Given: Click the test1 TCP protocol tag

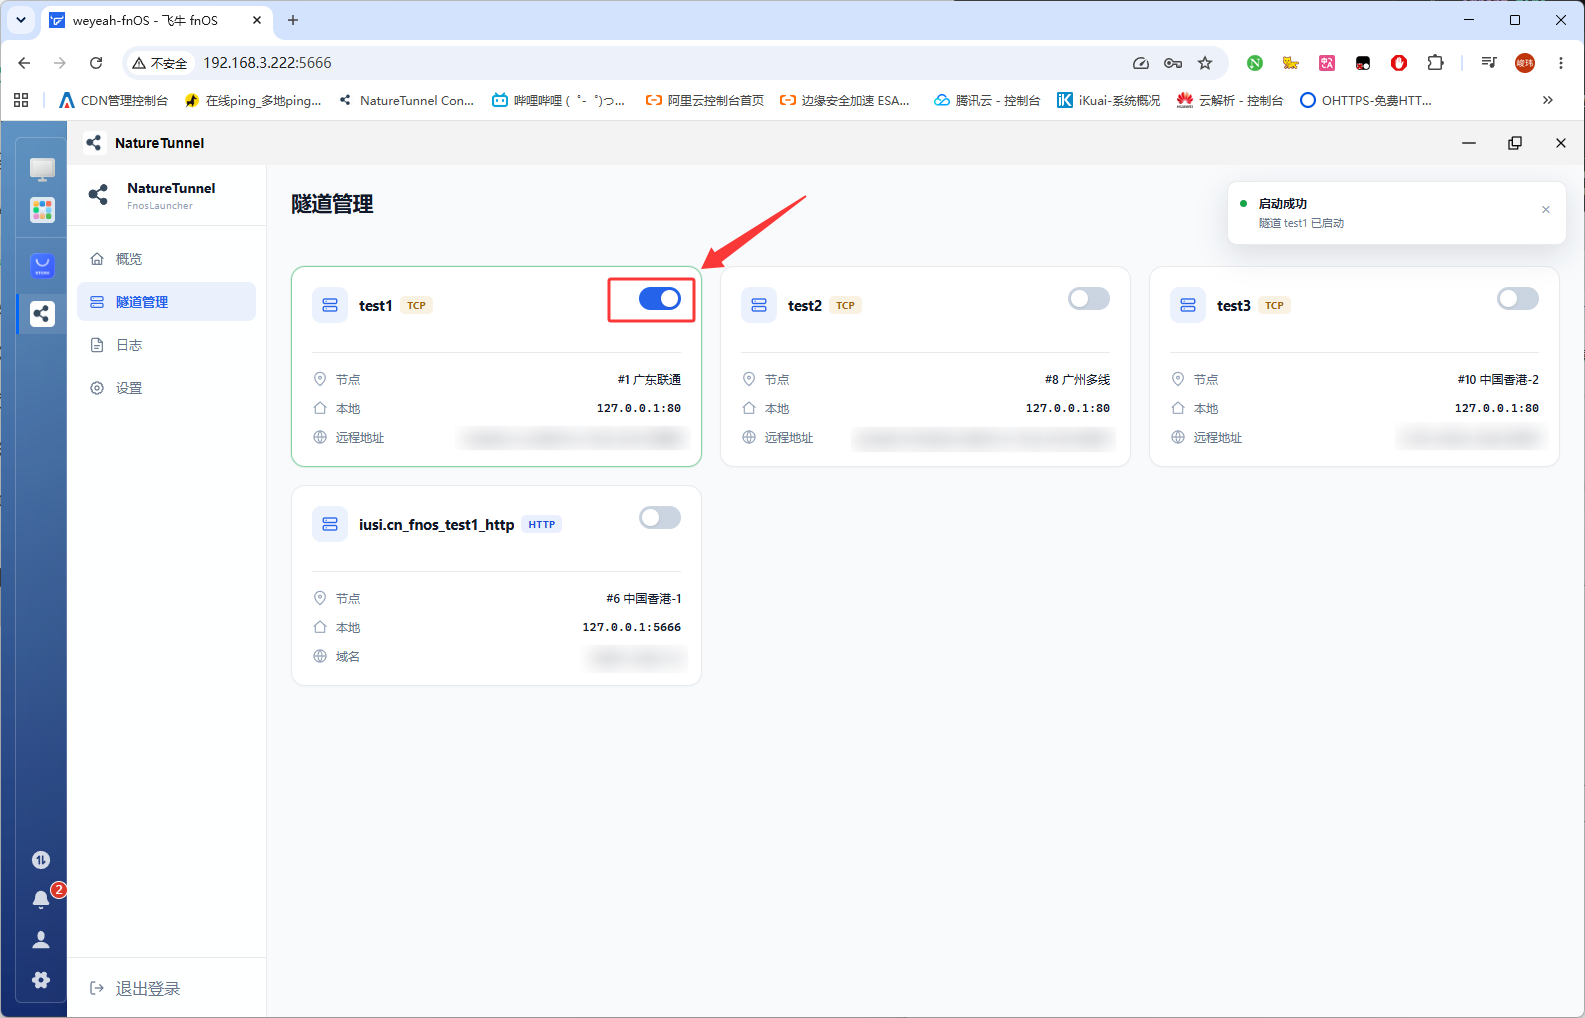Looking at the screenshot, I should (x=417, y=305).
